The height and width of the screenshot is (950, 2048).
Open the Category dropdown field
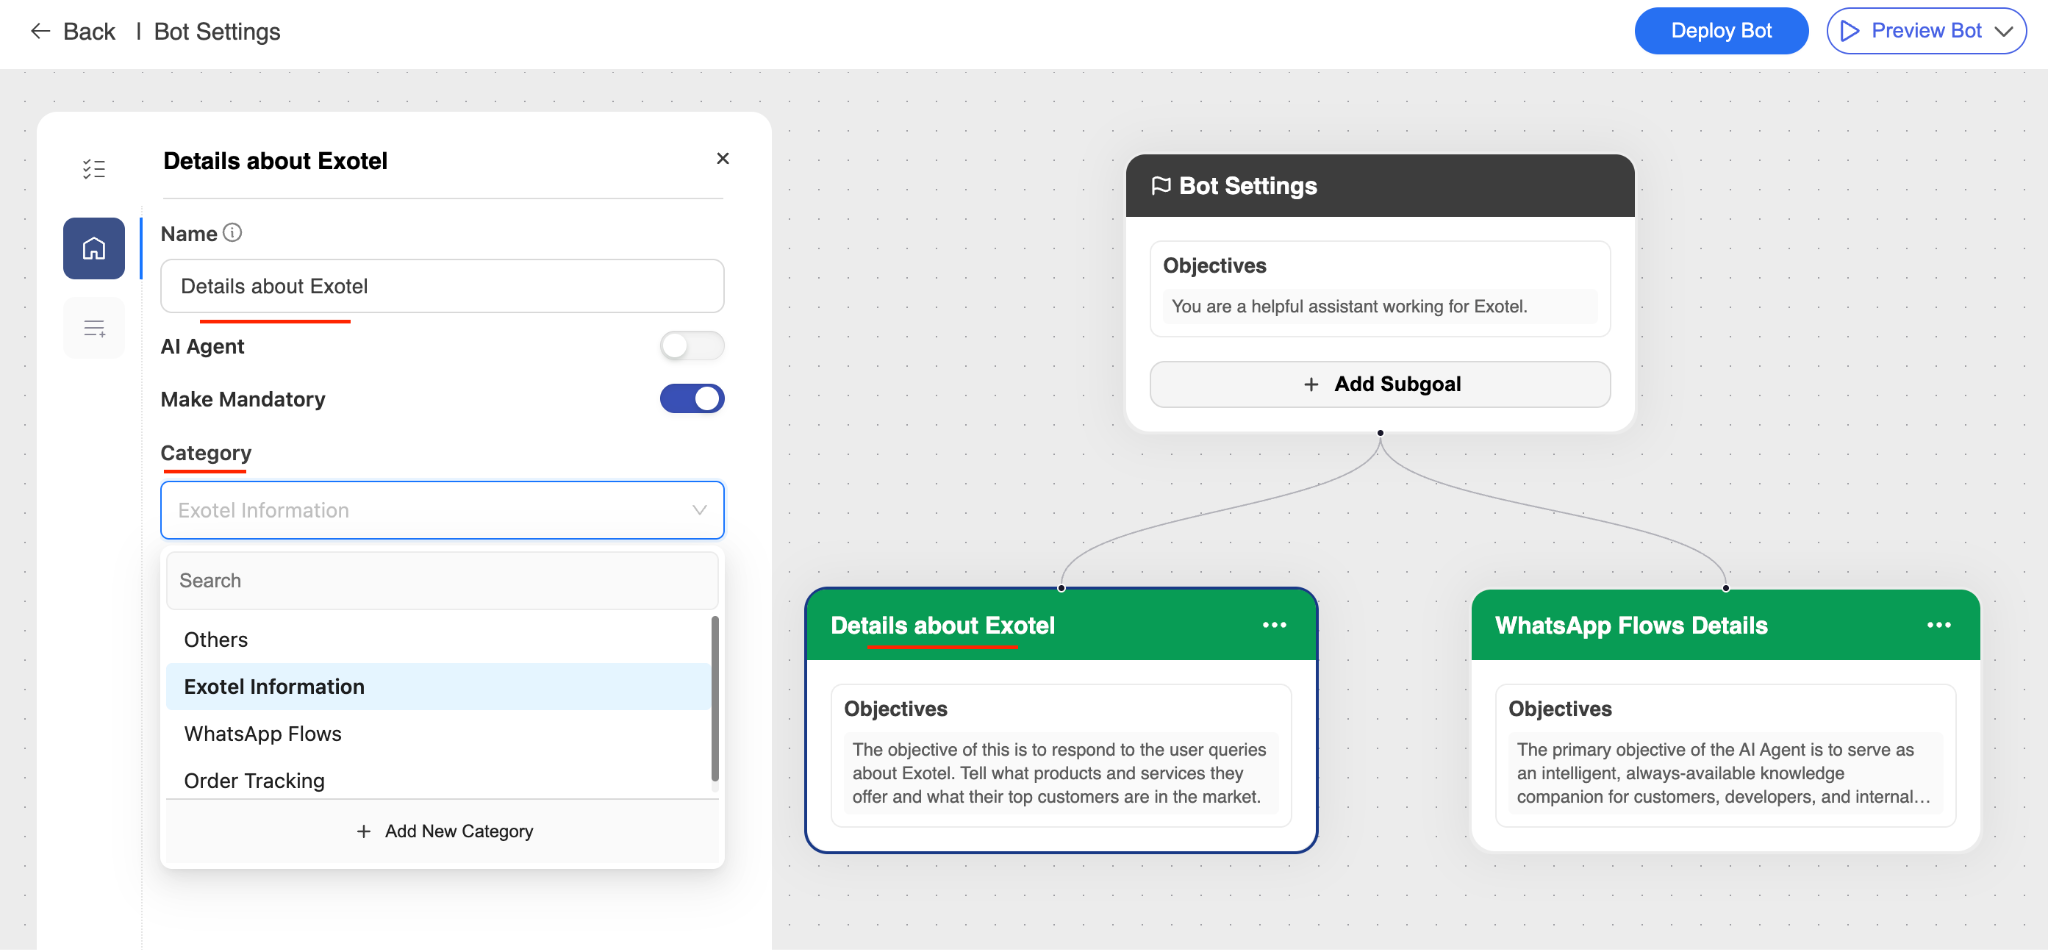tap(442, 510)
